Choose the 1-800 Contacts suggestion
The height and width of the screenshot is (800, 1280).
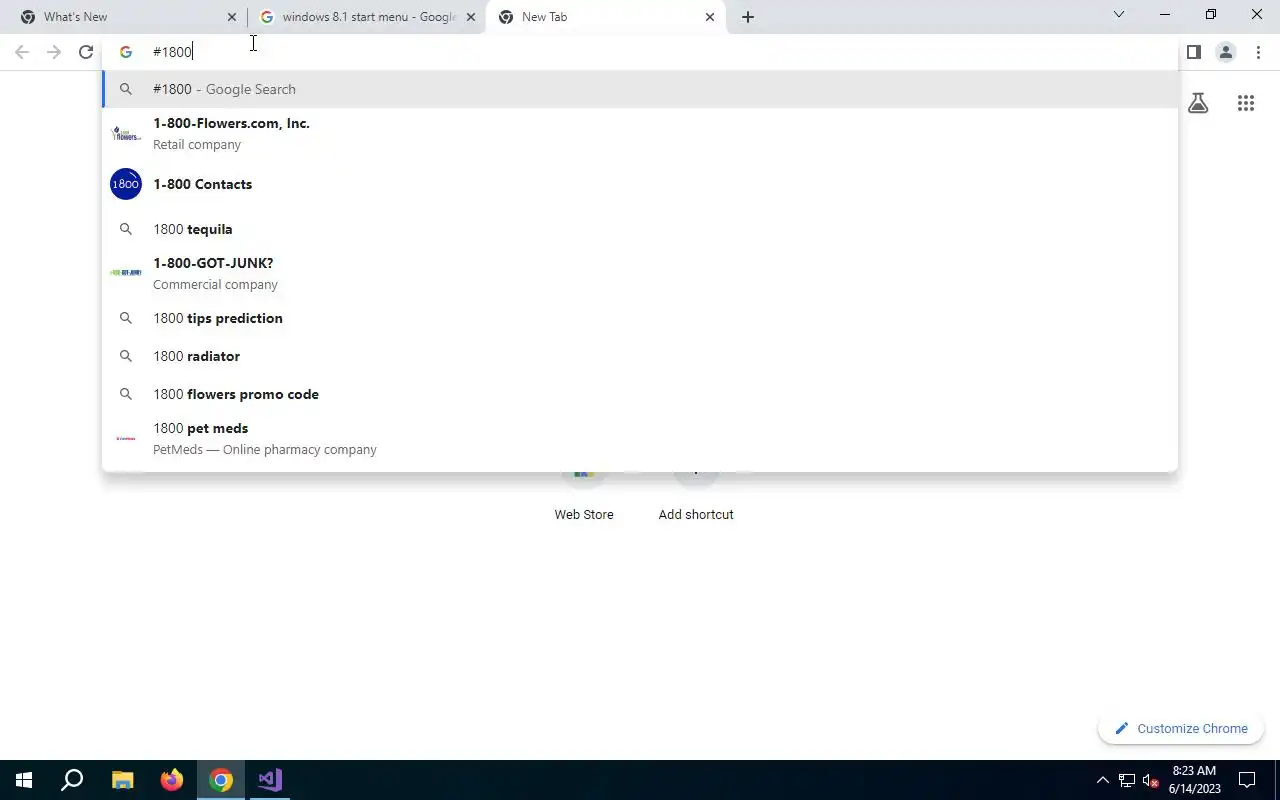coord(640,184)
